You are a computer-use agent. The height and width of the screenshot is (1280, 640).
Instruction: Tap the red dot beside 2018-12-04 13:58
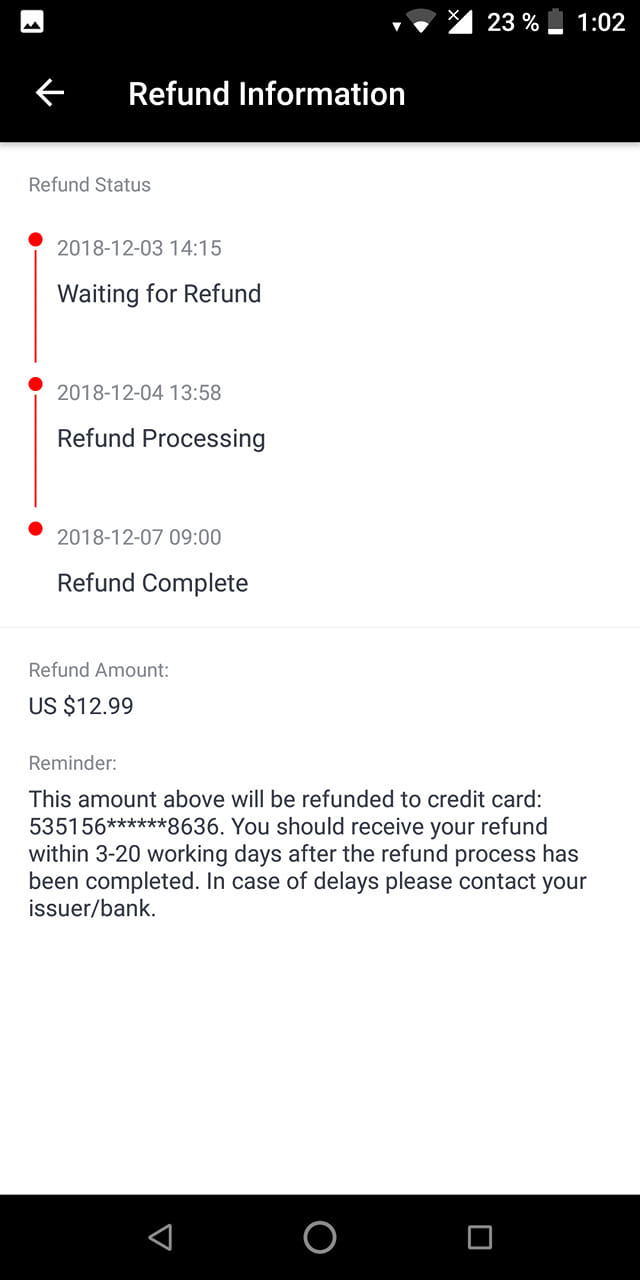pos(36,384)
